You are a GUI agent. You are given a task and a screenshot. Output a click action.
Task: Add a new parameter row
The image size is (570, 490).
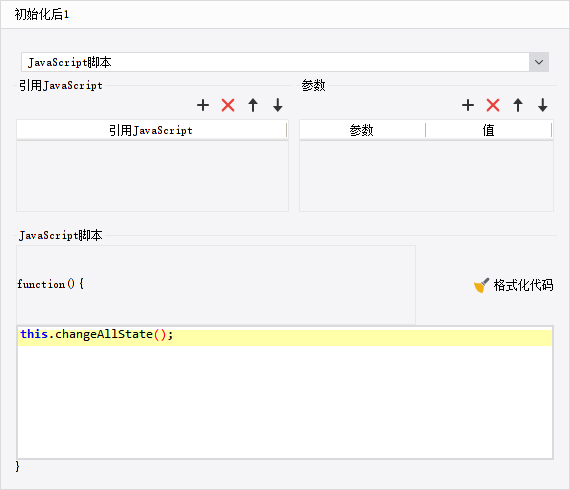pyautogui.click(x=468, y=105)
